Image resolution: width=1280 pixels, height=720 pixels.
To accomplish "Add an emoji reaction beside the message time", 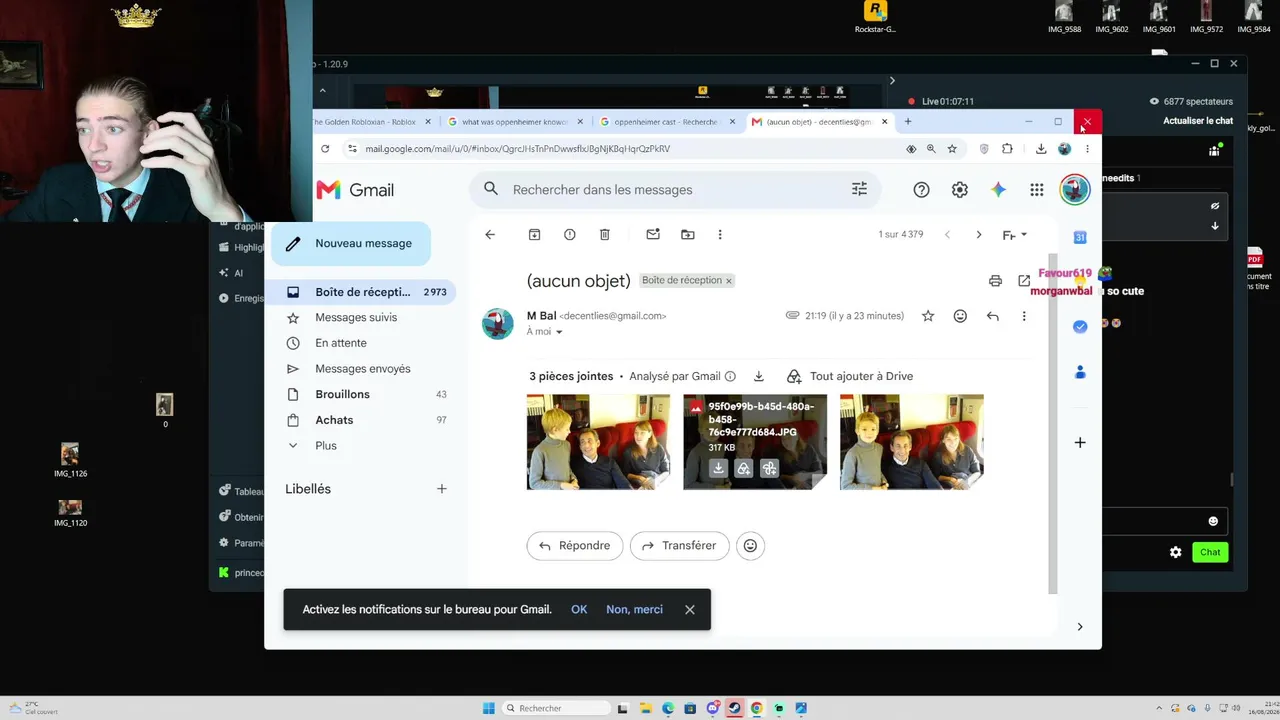I will [x=960, y=316].
